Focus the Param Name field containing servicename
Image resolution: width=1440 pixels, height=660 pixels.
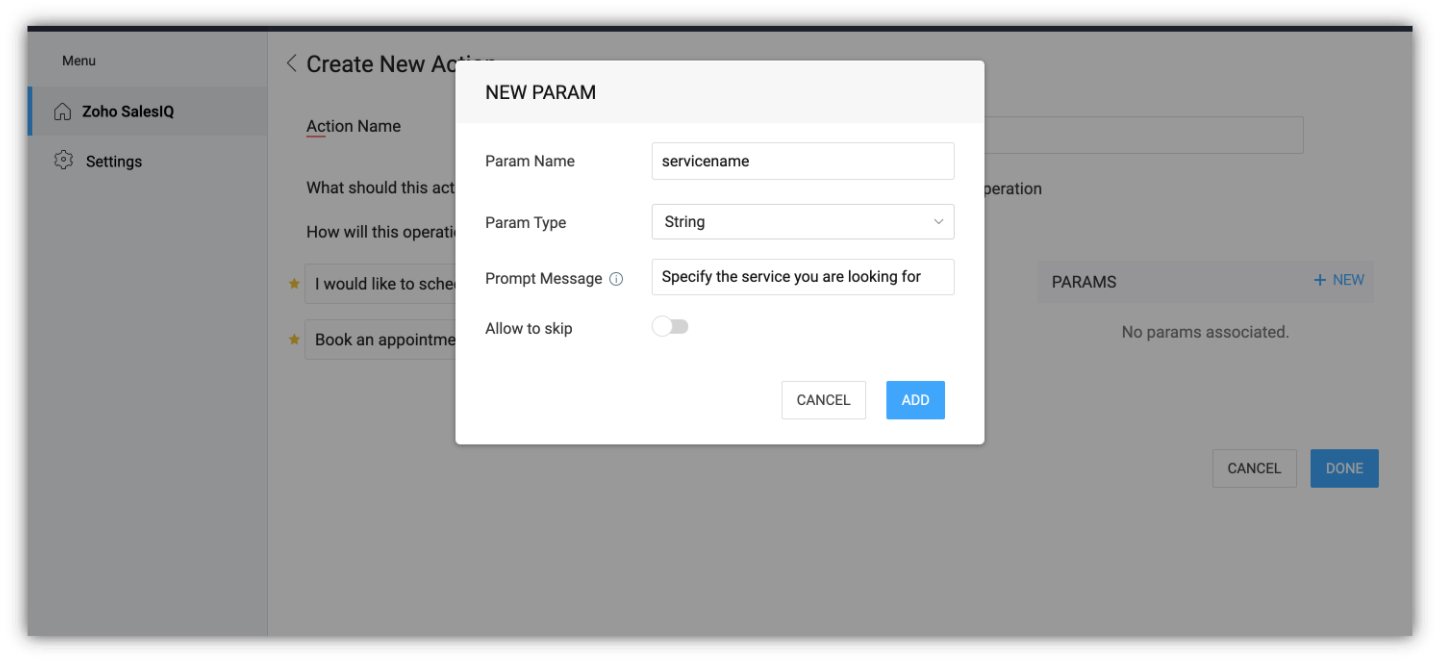pos(802,161)
